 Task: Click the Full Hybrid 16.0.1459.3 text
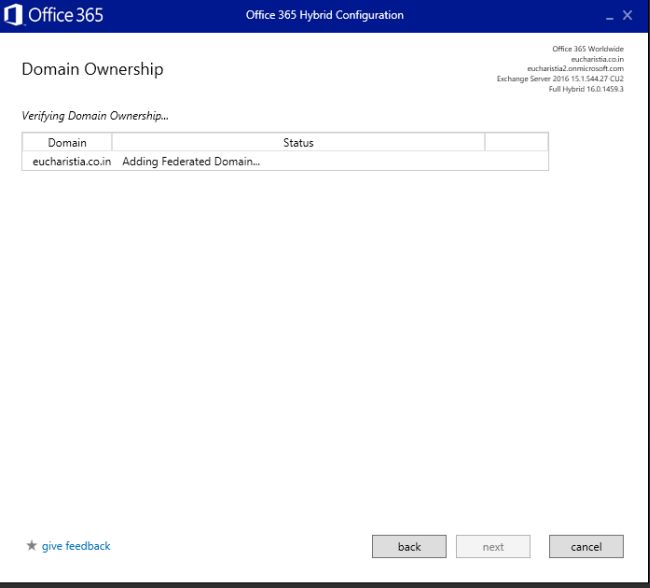[x=586, y=89]
